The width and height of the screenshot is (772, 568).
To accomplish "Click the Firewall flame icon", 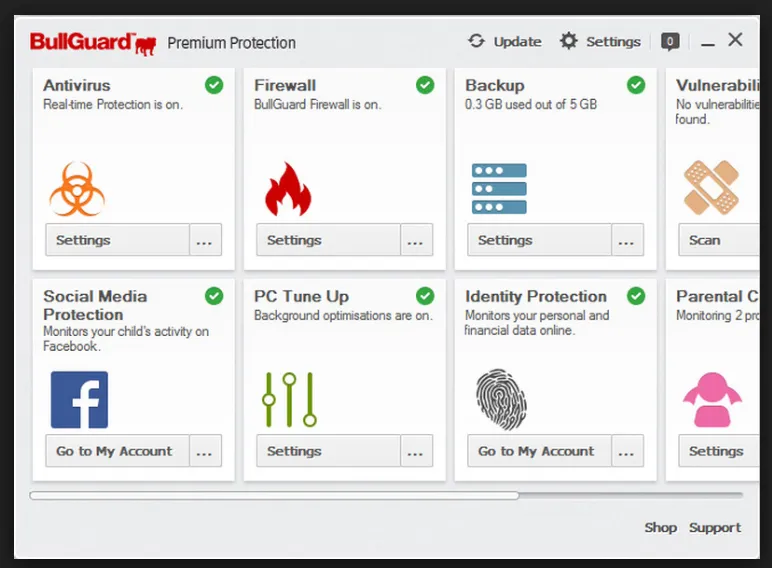I will tap(288, 189).
